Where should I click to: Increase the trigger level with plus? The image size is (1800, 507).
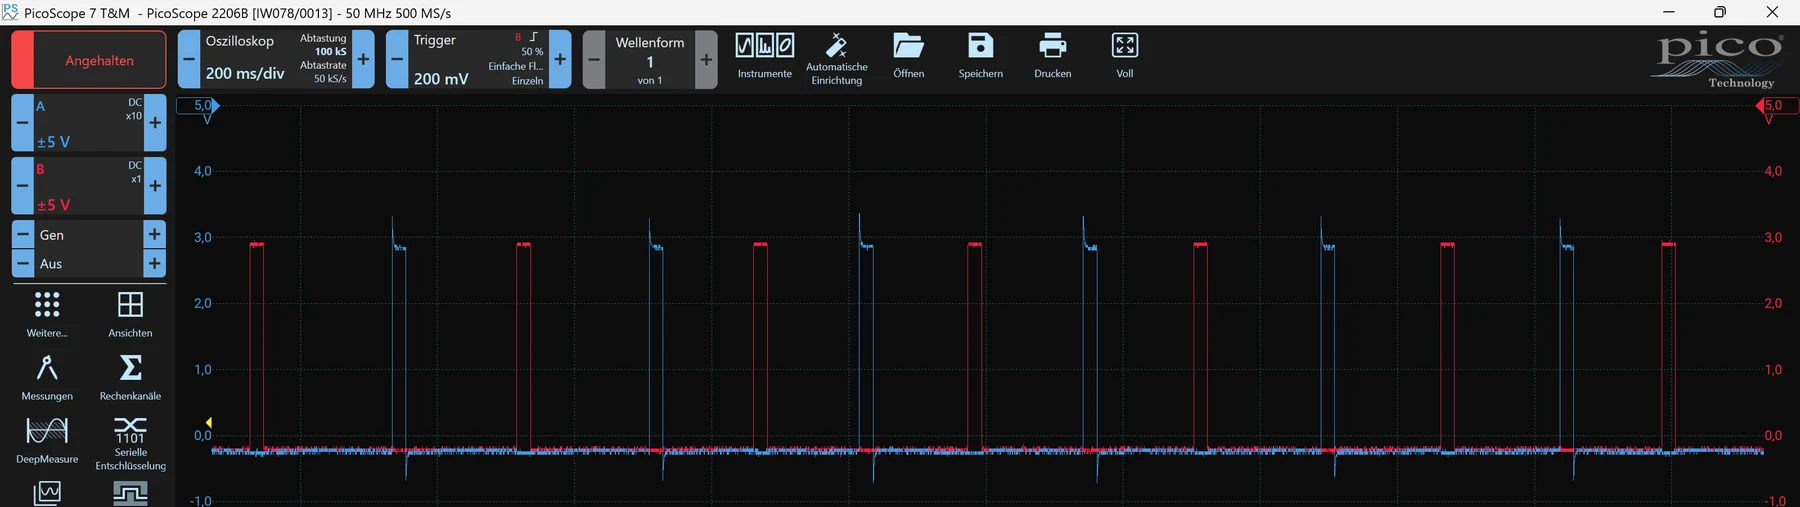point(560,59)
